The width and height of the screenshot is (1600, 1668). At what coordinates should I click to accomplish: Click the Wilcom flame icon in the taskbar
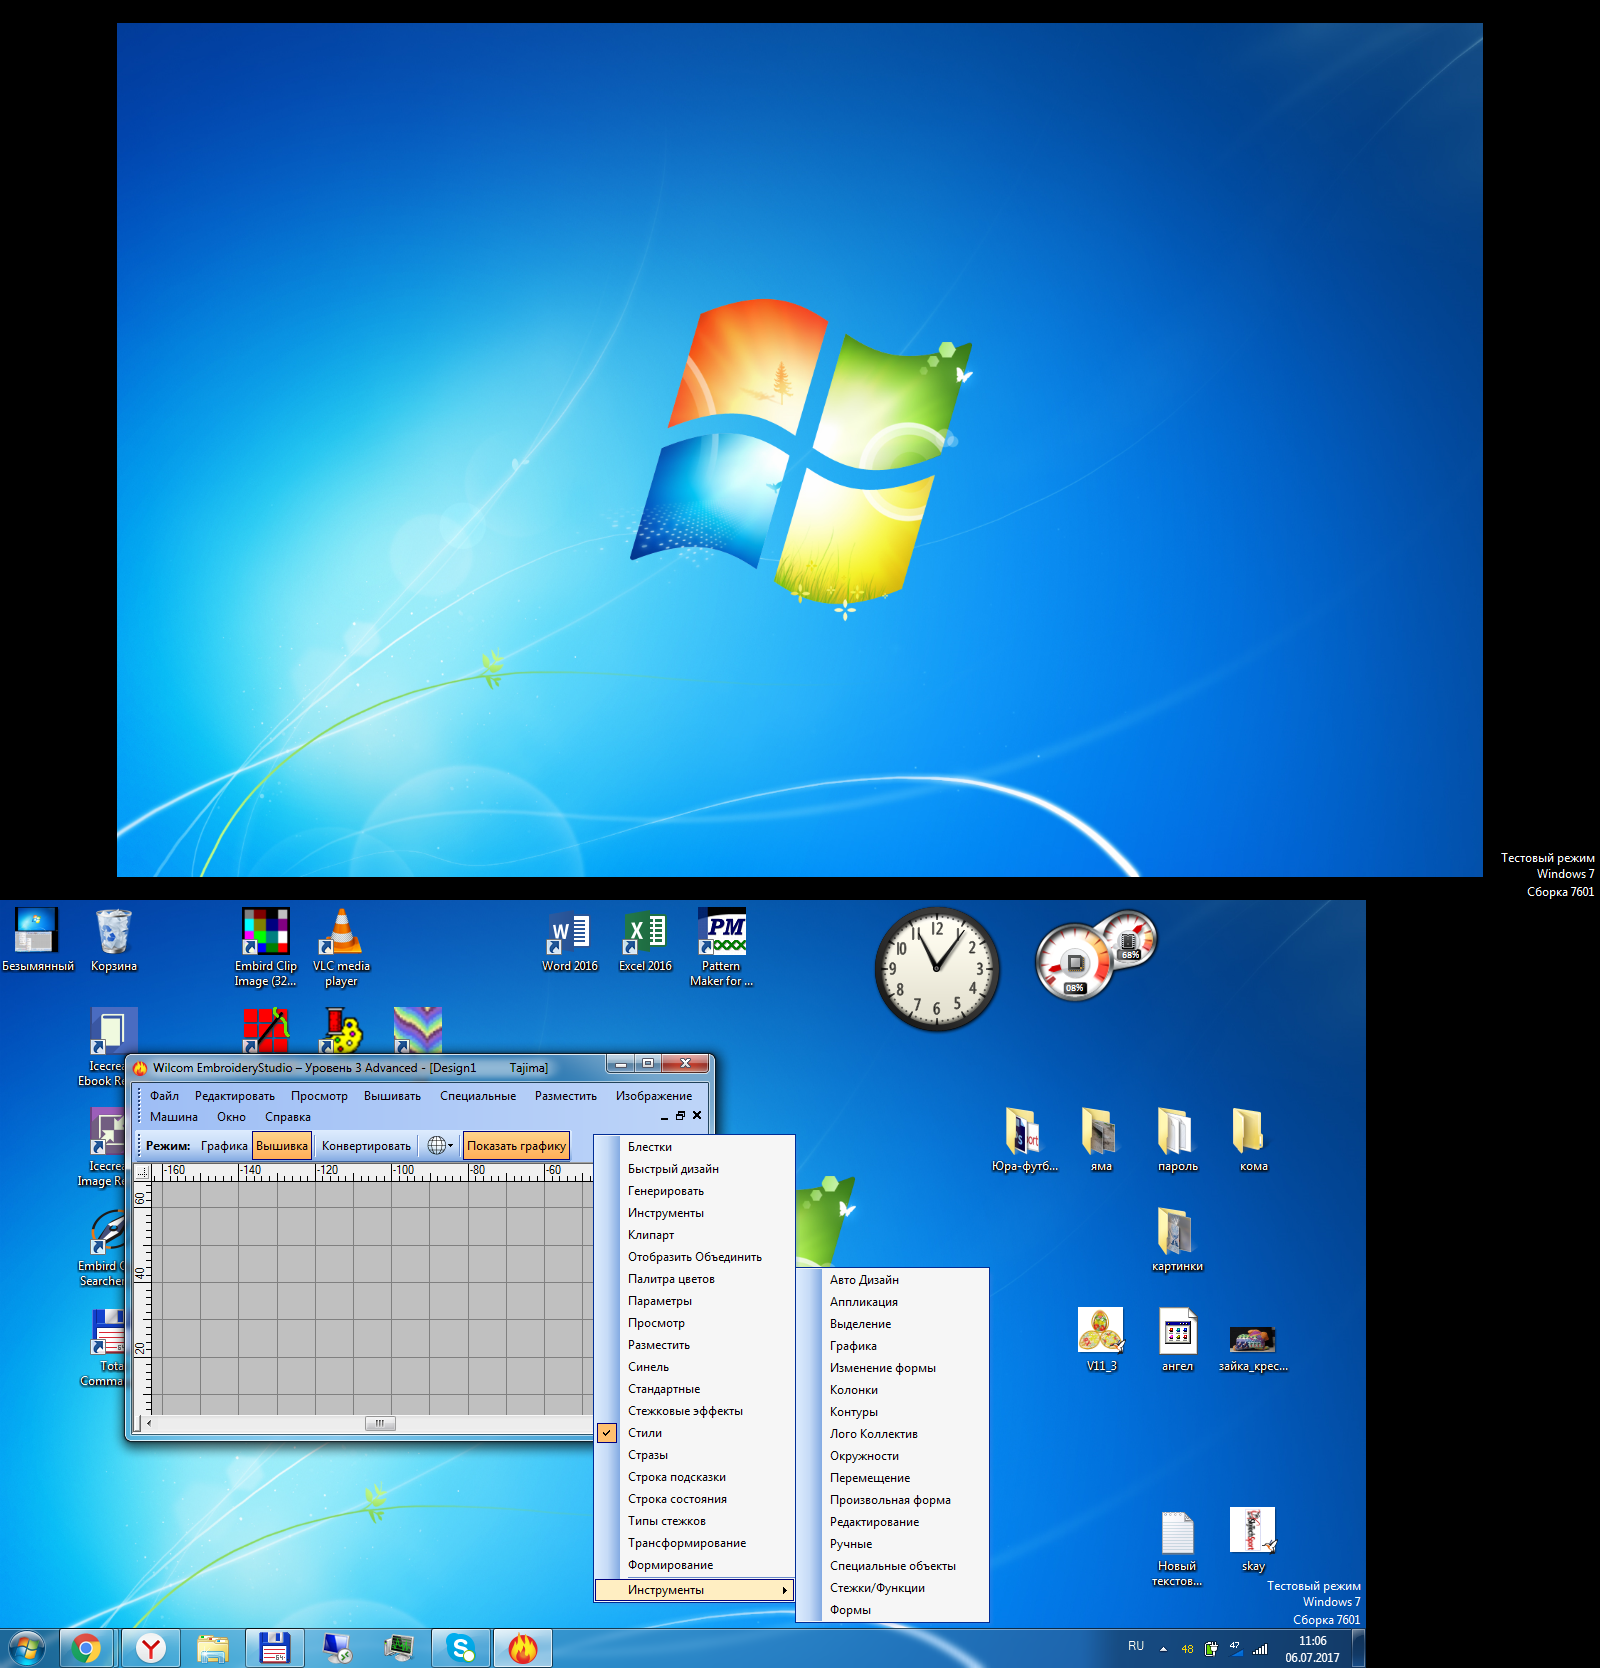(x=523, y=1648)
